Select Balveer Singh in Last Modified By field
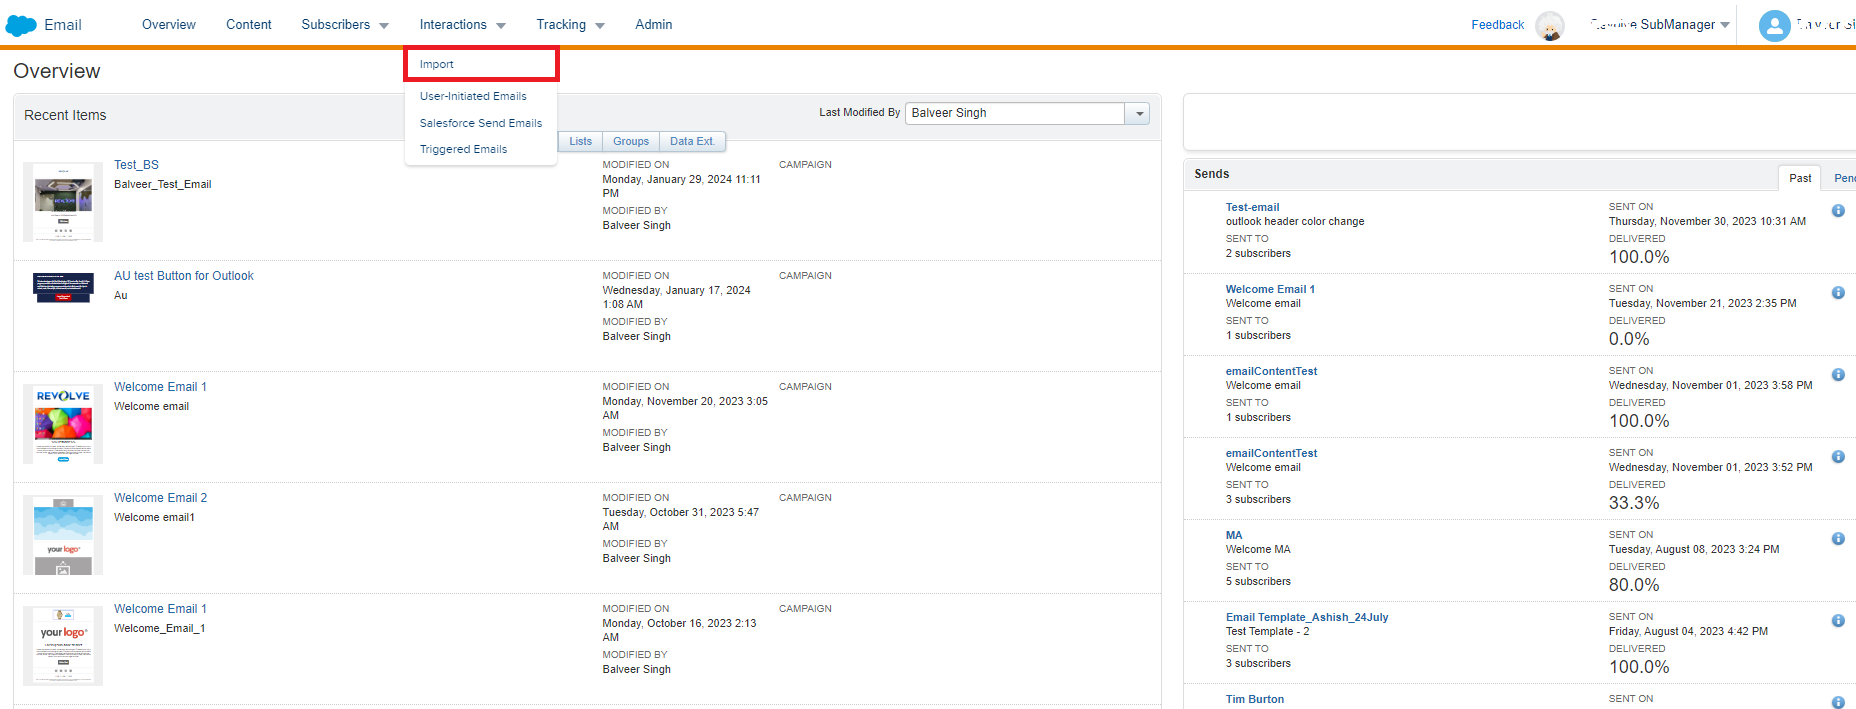Screen dimensions: 1856x709 click(1015, 114)
